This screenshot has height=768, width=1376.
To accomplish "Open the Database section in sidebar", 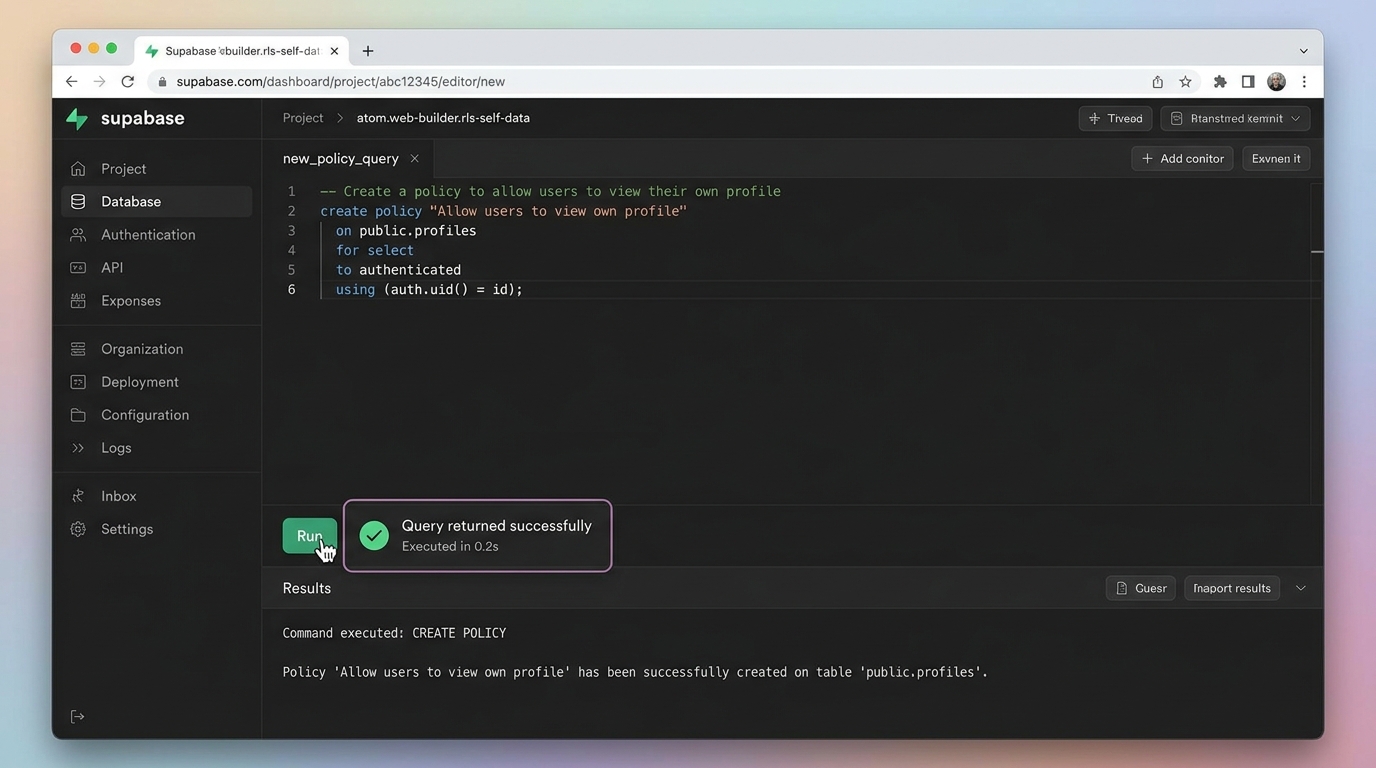I will 130,202.
